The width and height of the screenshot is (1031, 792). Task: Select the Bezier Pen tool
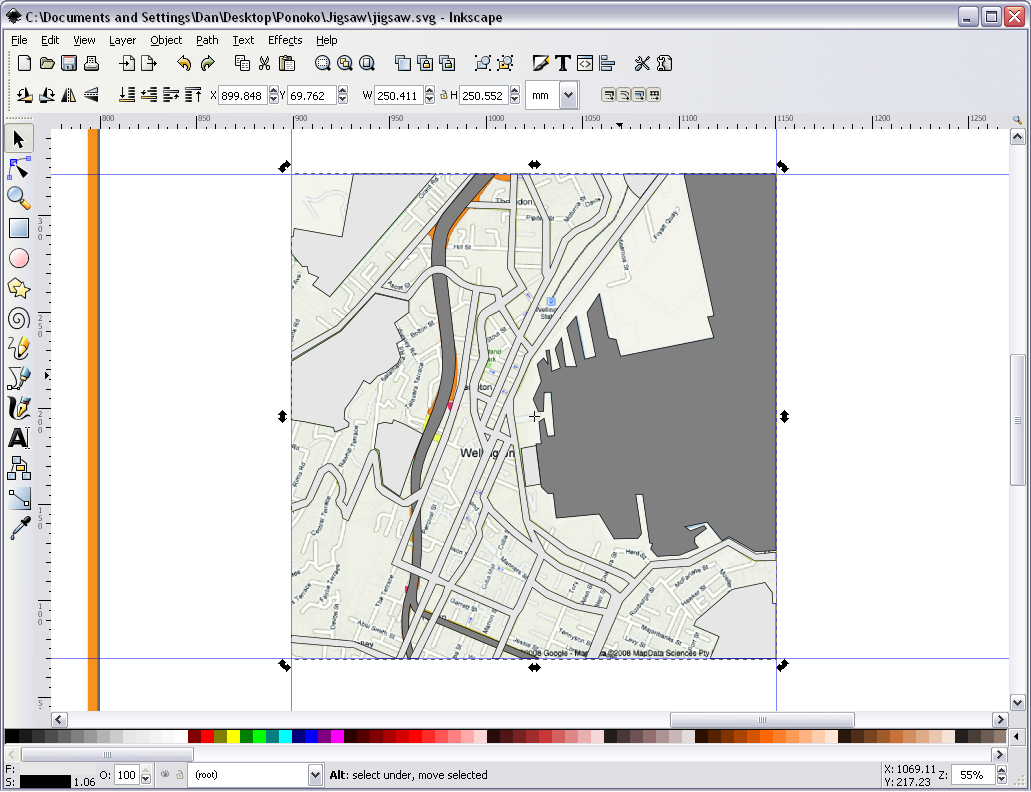pos(18,379)
